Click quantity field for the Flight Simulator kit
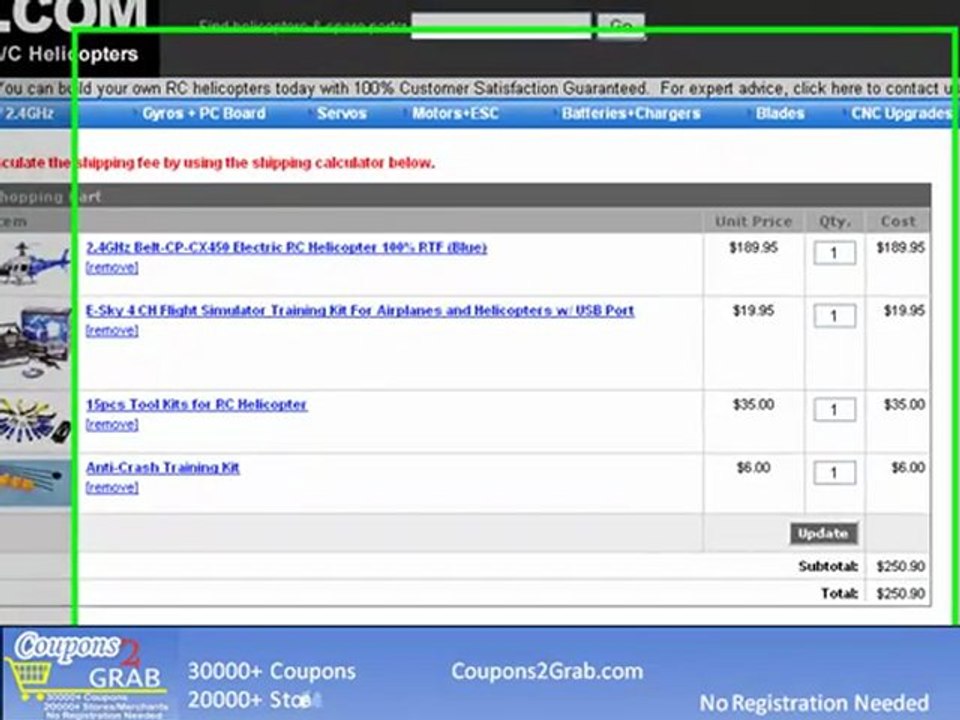 pyautogui.click(x=834, y=316)
